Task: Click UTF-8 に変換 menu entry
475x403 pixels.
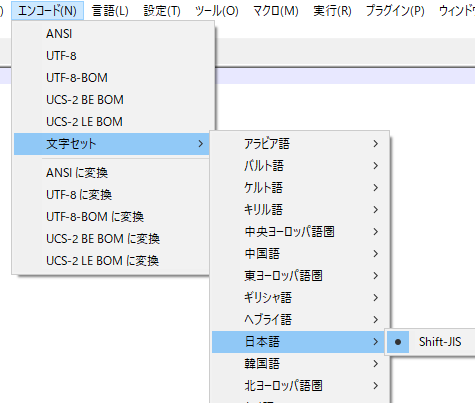Action: point(112,195)
